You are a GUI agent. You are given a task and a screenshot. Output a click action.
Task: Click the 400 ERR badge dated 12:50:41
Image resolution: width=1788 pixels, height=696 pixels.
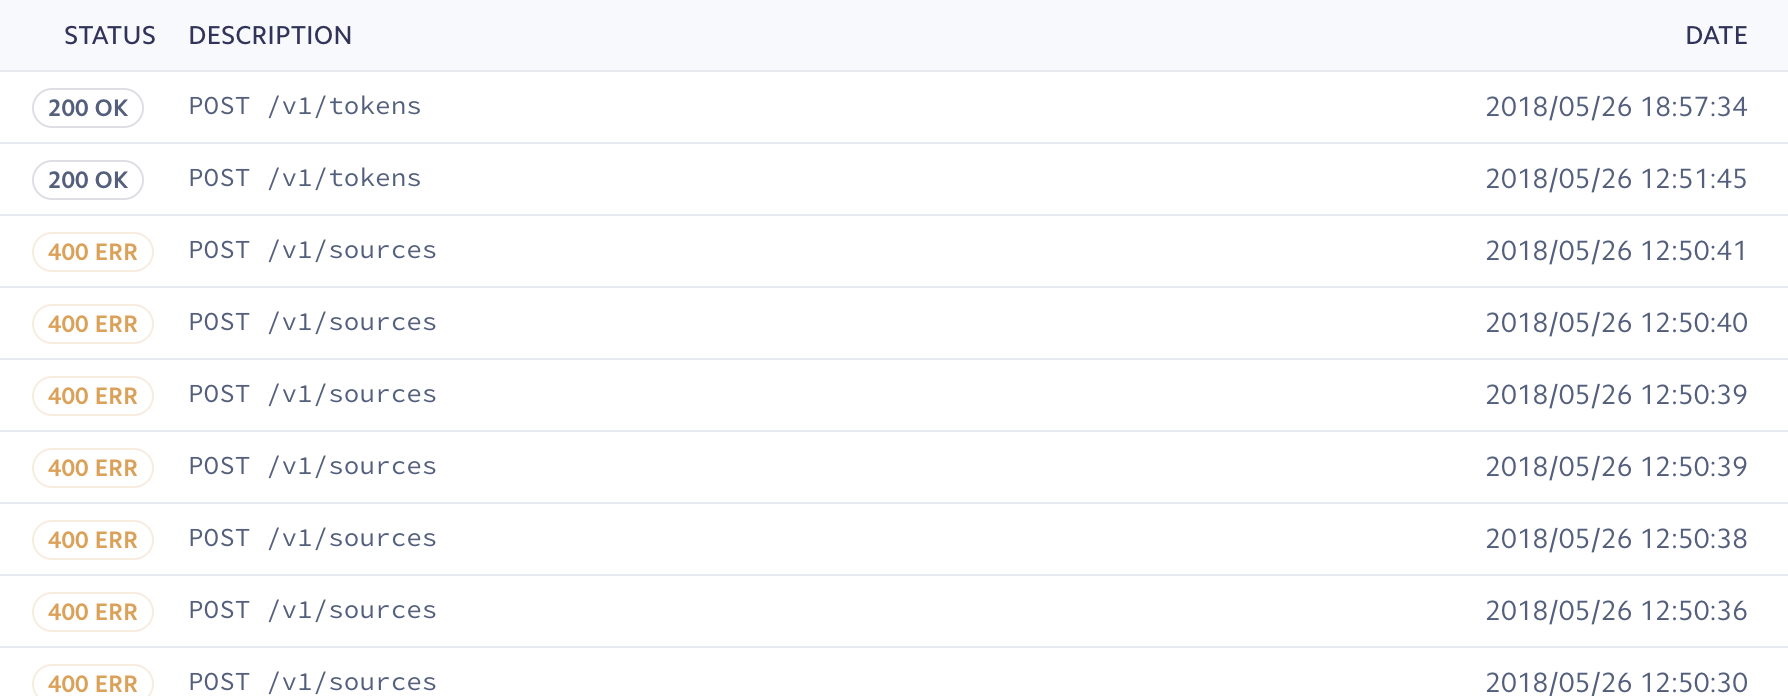click(93, 251)
